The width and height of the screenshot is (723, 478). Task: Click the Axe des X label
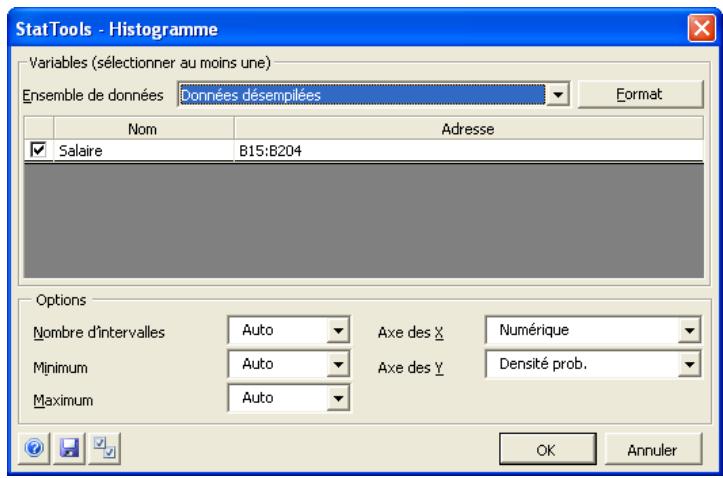coord(410,332)
